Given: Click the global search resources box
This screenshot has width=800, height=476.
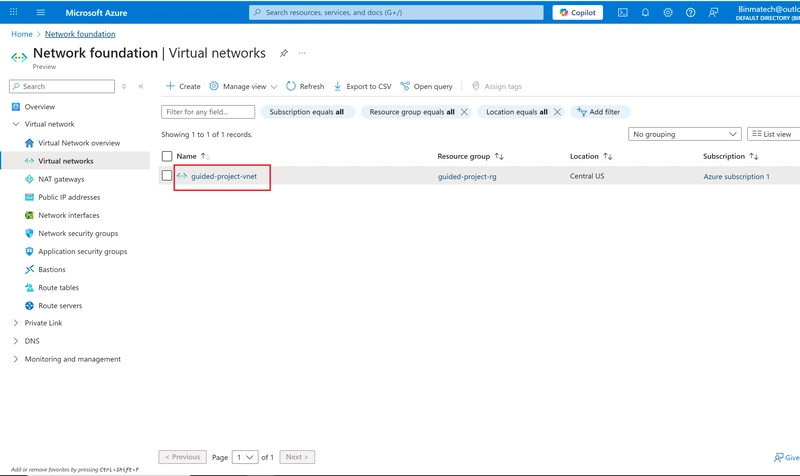Looking at the screenshot, I should coord(396,12).
